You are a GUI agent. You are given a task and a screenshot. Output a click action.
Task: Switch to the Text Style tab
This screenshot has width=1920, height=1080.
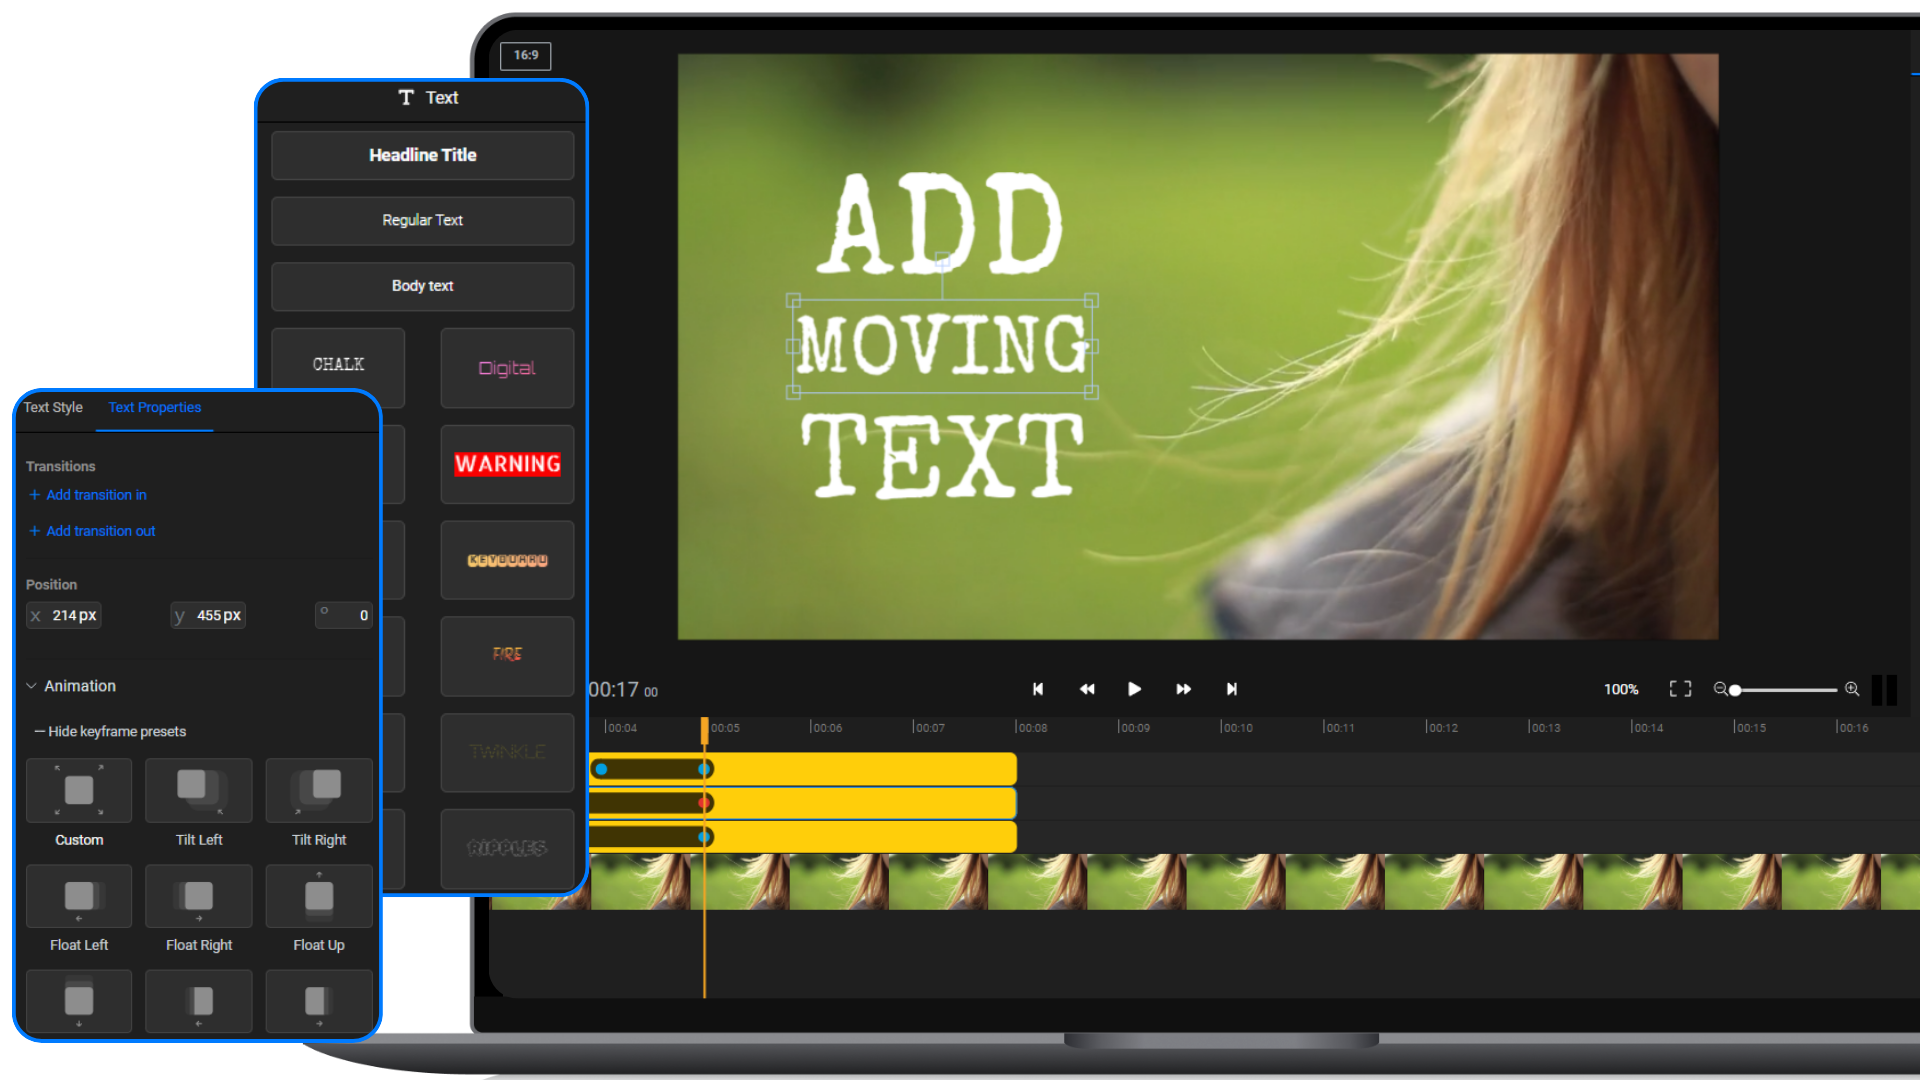pyautogui.click(x=53, y=407)
